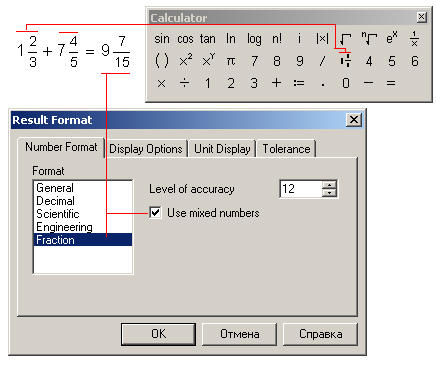Click the factorial n! button
The height and width of the screenshot is (365, 436).
tap(277, 39)
